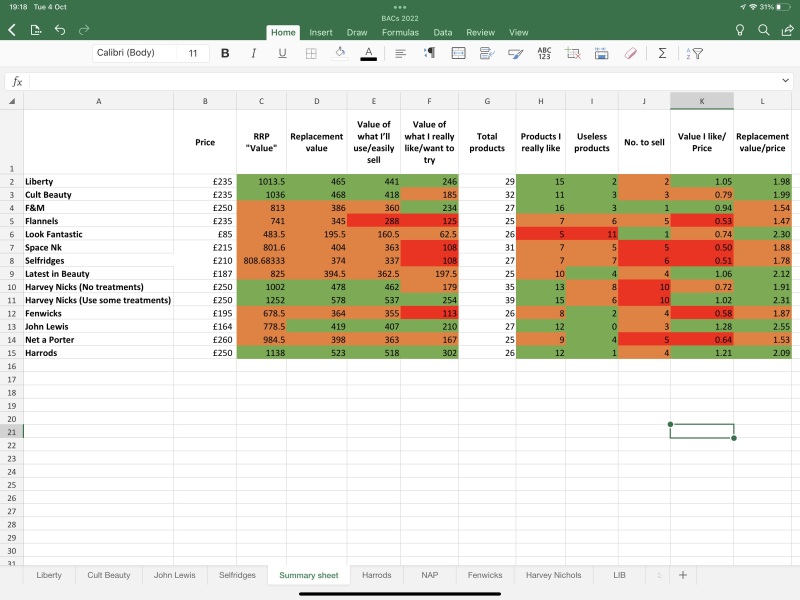This screenshot has height=600, width=800.
Task: Select column A header
Action: [x=98, y=101]
